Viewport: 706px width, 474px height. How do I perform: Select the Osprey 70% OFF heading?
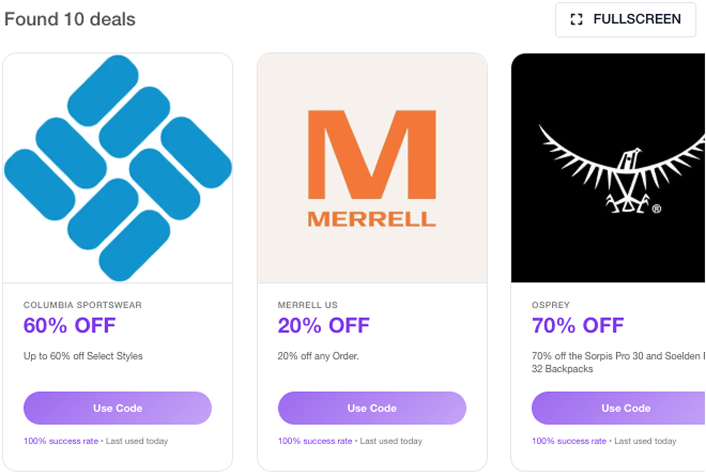tap(578, 325)
